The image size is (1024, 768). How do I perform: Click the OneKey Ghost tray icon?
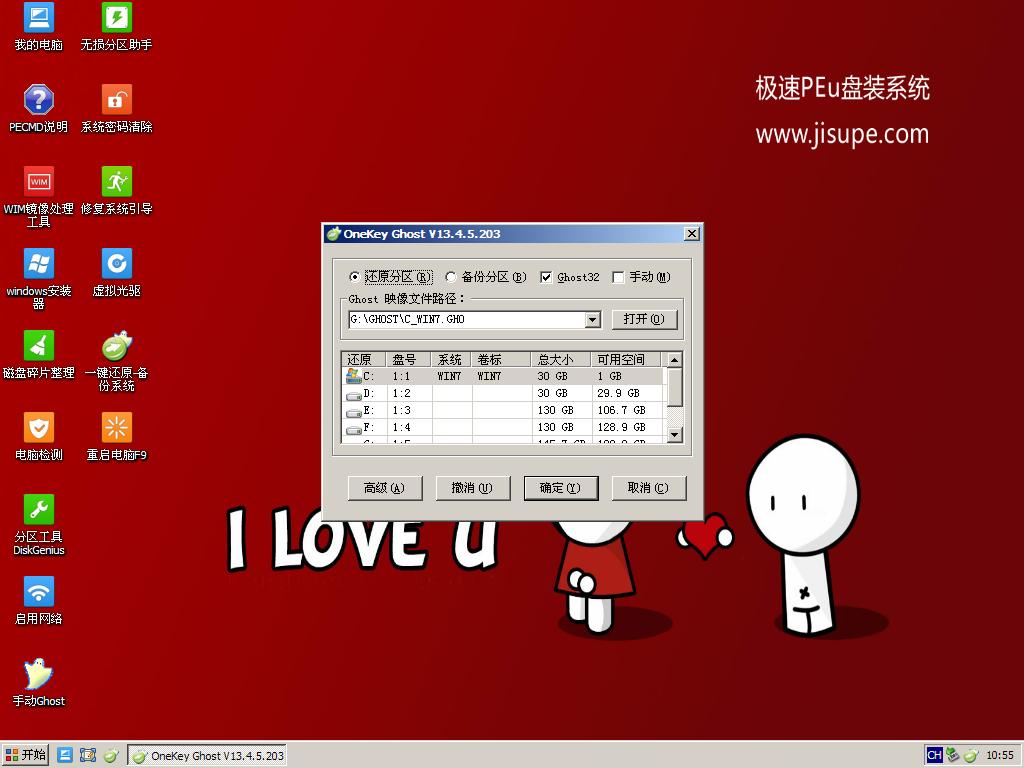click(971, 756)
